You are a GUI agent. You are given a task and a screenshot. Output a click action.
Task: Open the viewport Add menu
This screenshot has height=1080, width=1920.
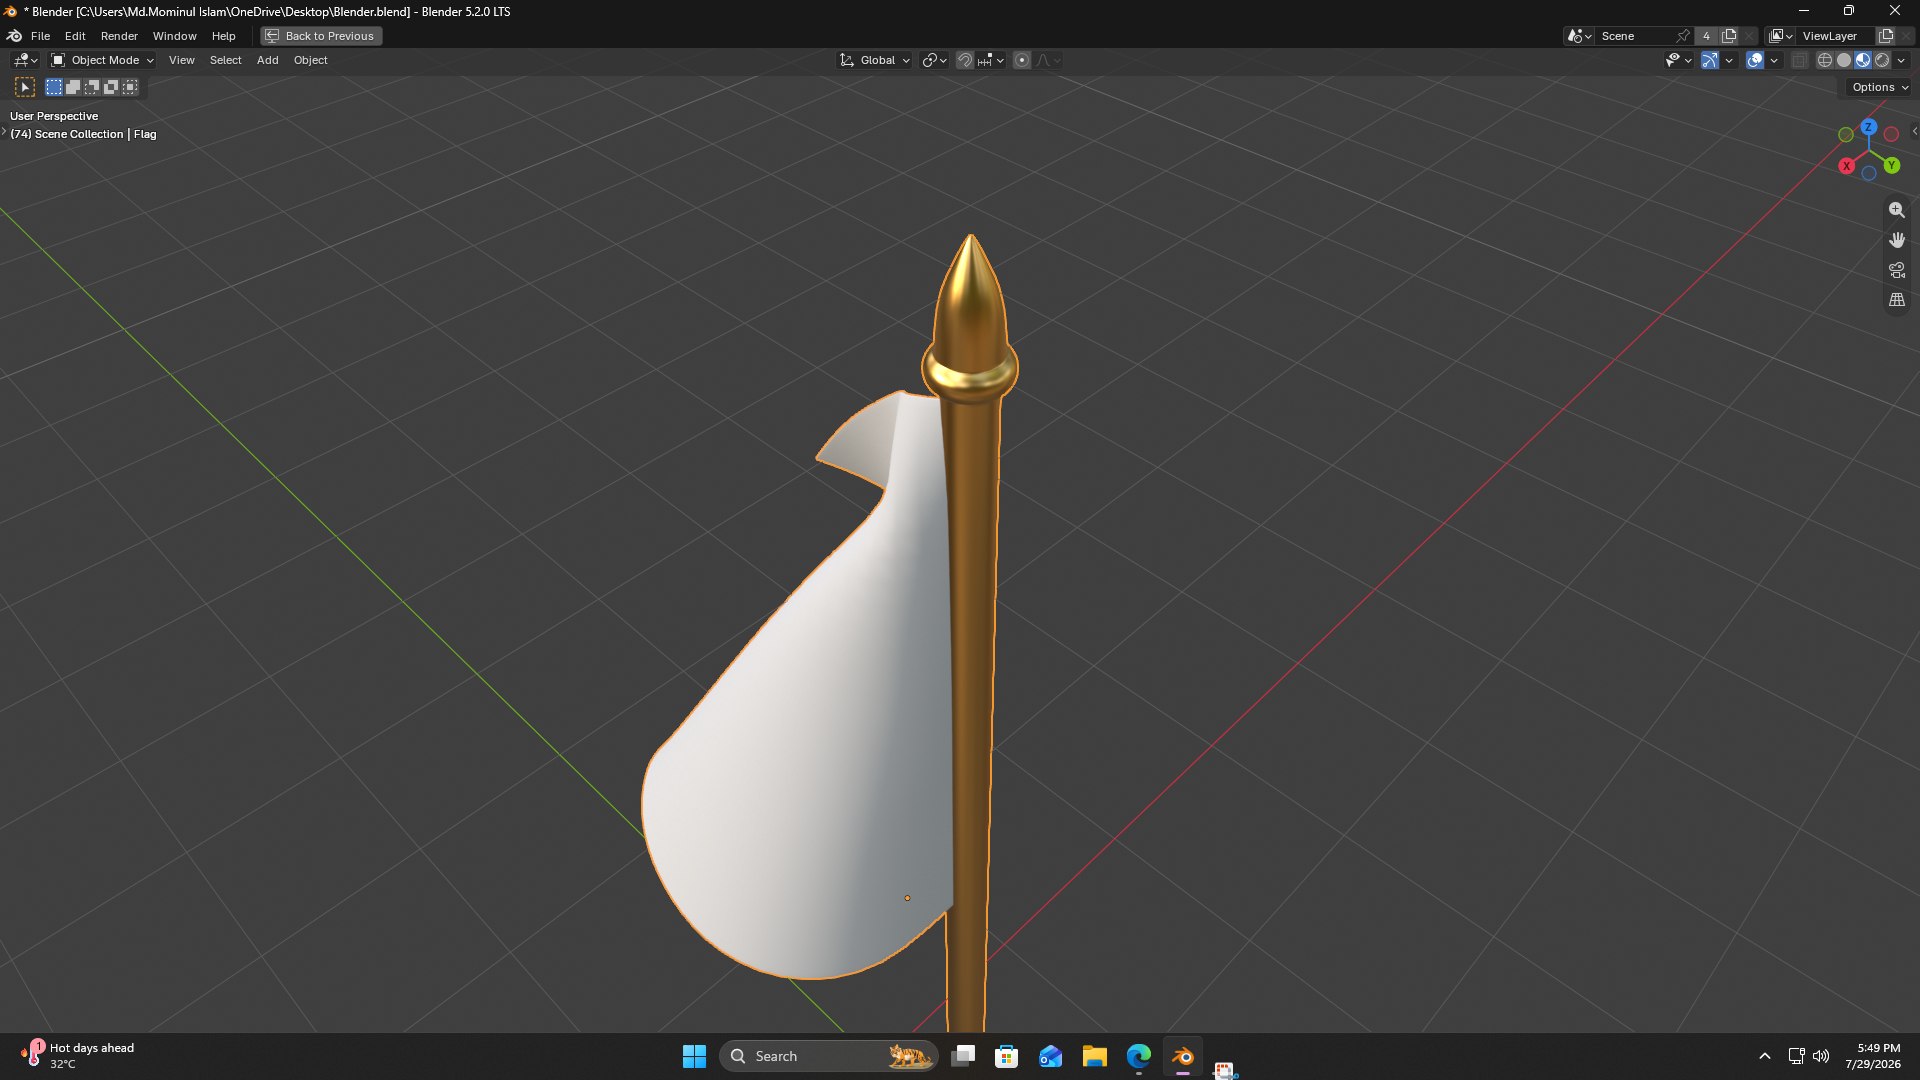click(267, 60)
